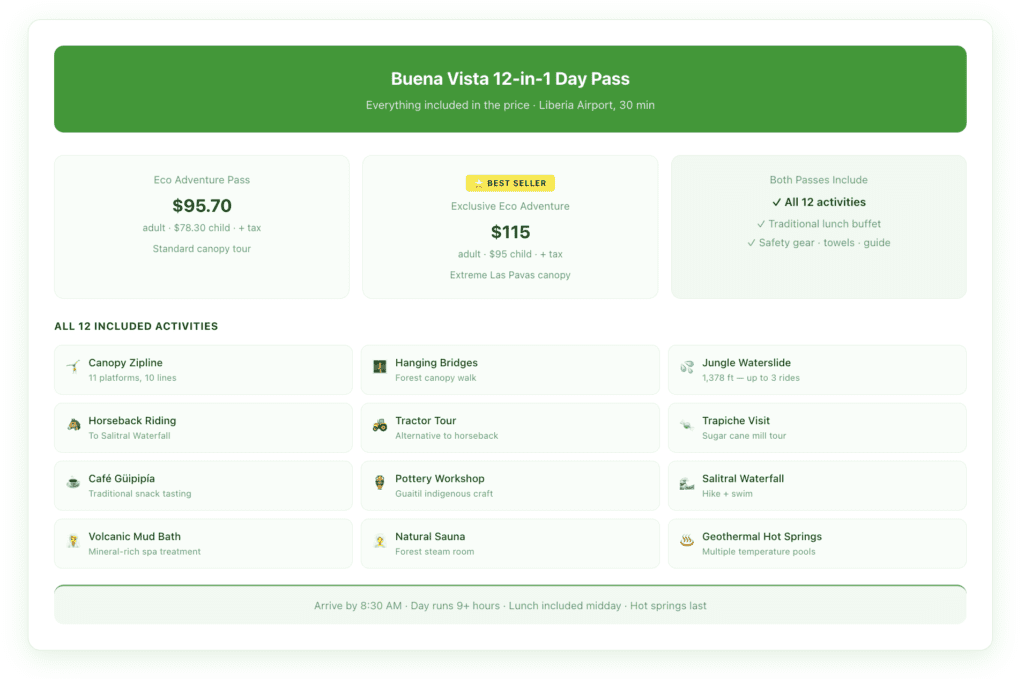Check the Safety gear towels guide item
The width and height of the screenshot is (1024, 679).
tap(819, 243)
